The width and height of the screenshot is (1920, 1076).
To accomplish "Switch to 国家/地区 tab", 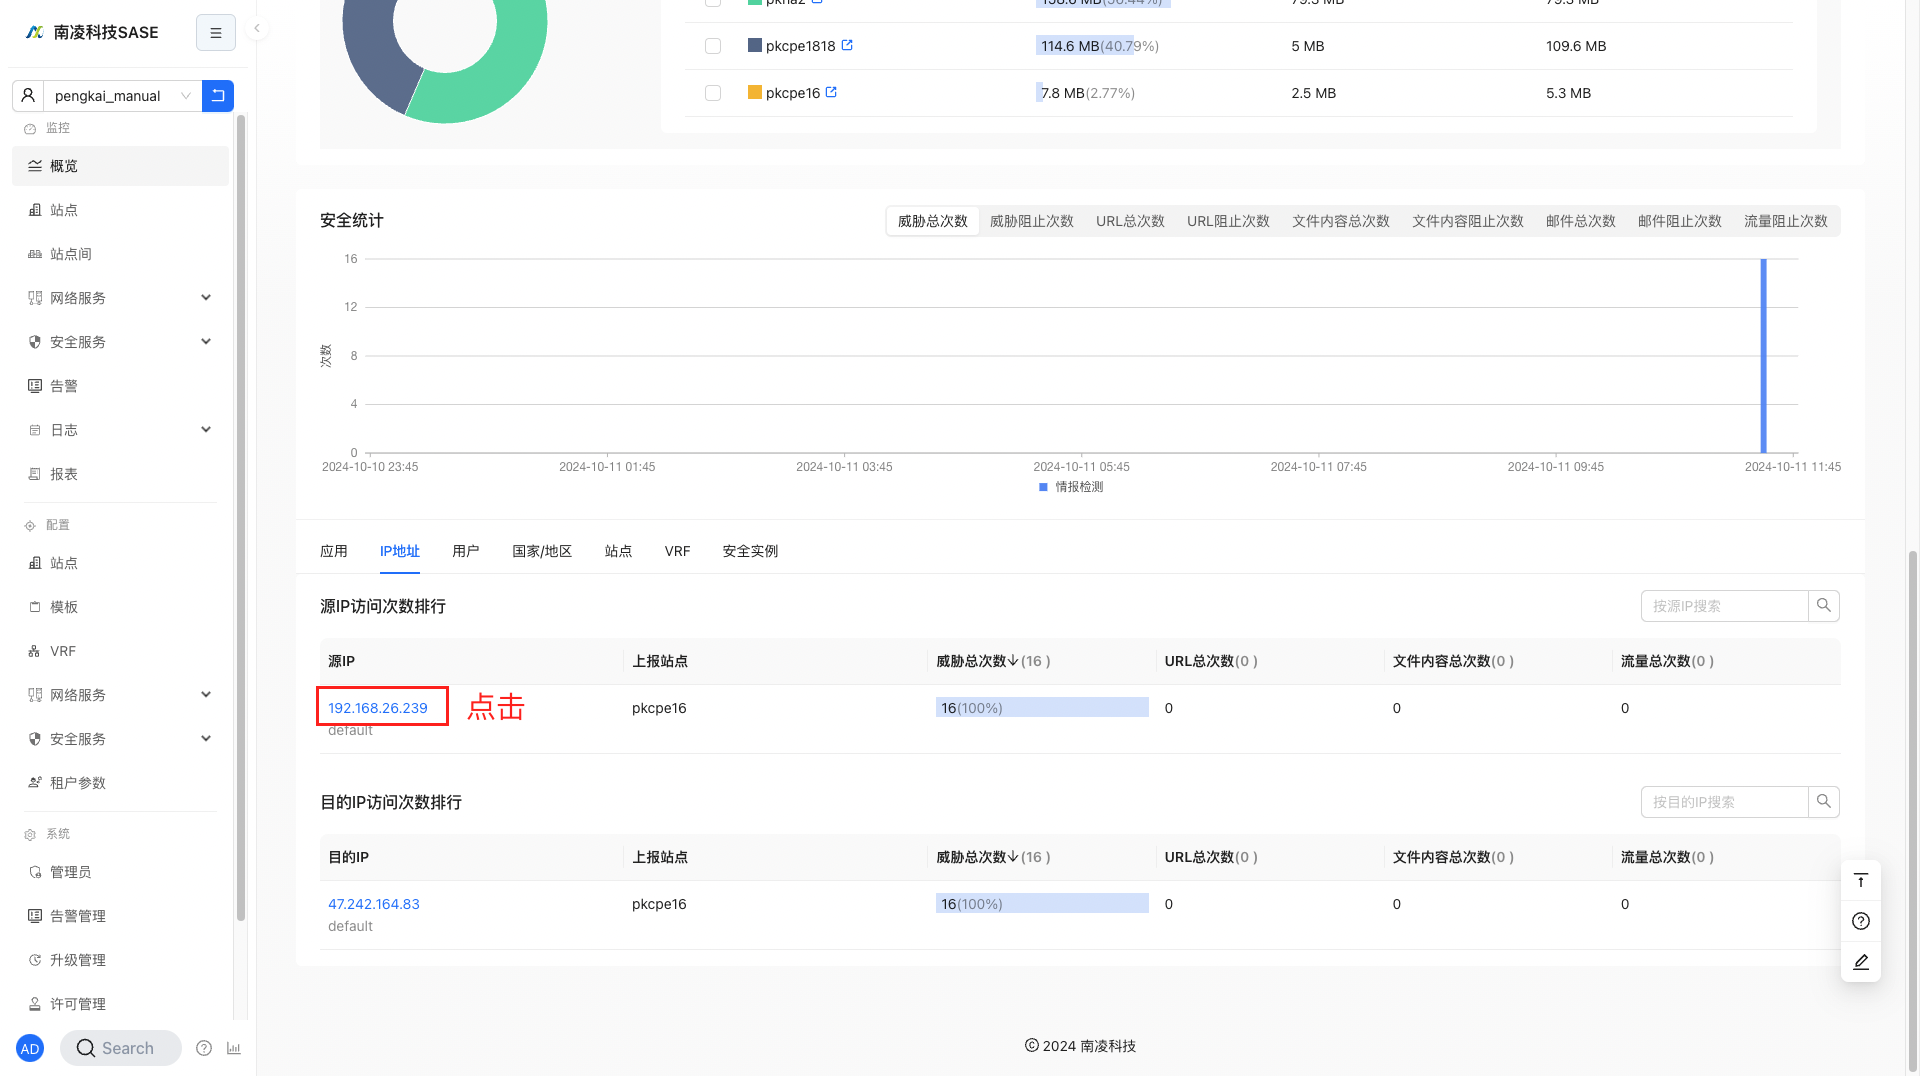I will 542,551.
